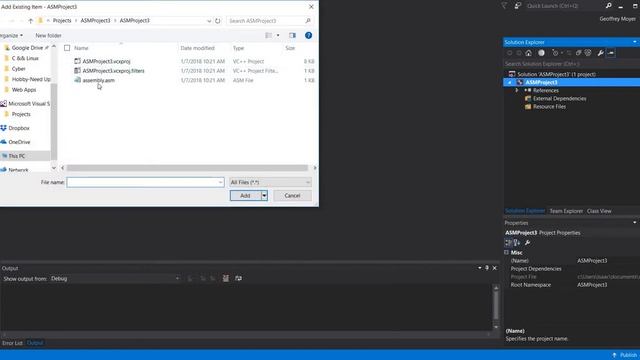Screen dimensions: 640x360
Task: Click the notifications filter flag icon
Action: tap(504, 6)
